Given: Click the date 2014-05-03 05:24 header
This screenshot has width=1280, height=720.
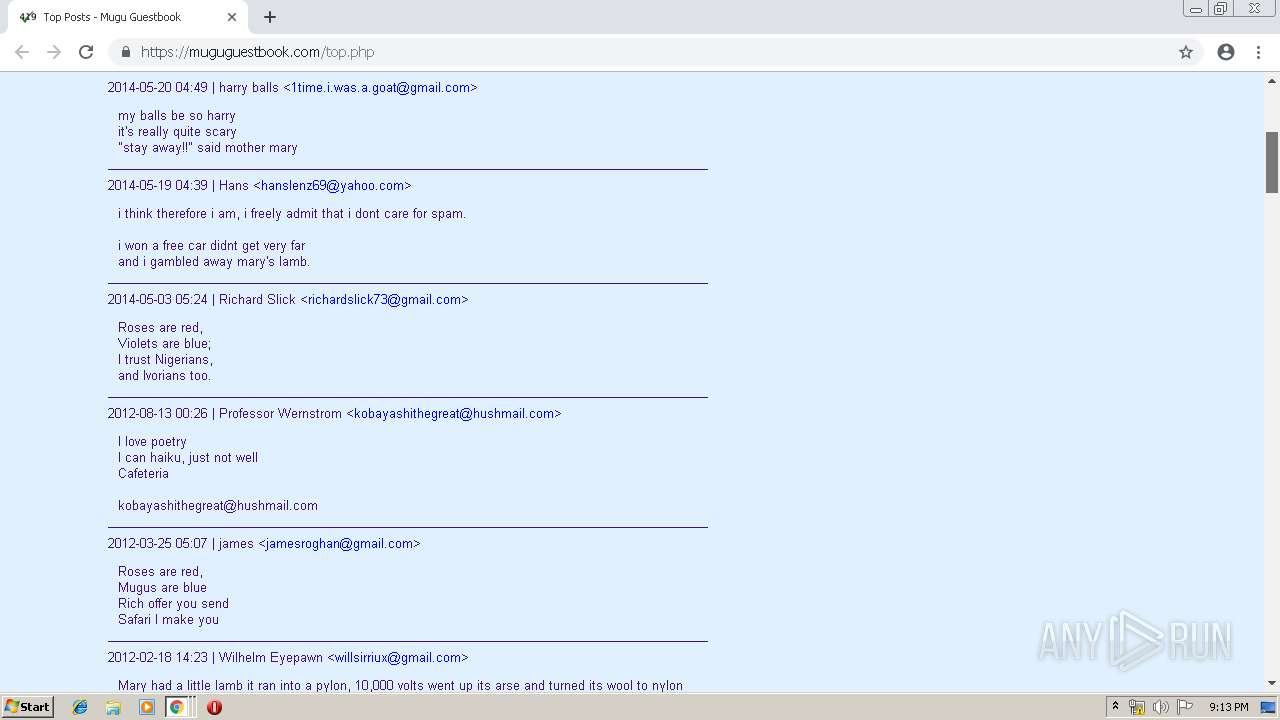Looking at the screenshot, I should pos(158,300).
